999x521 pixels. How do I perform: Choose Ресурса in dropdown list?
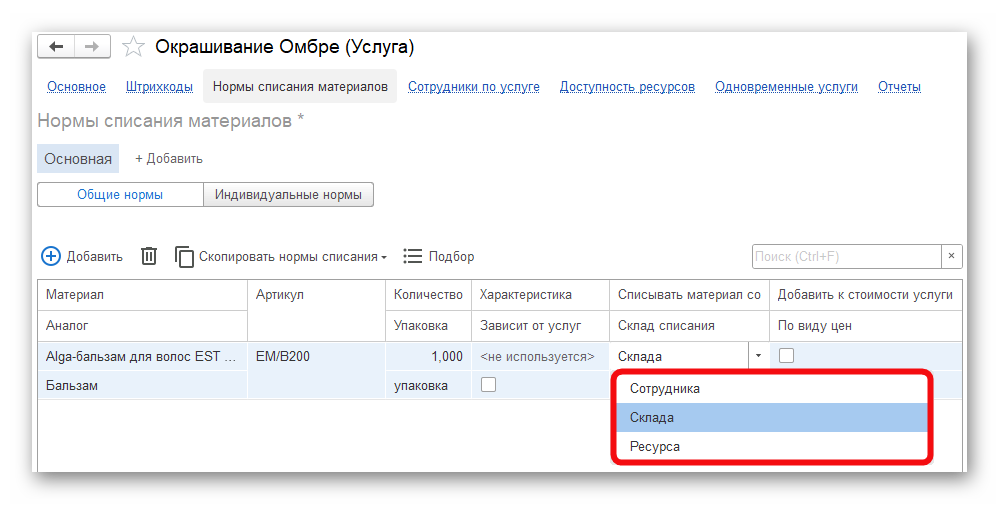pos(654,446)
